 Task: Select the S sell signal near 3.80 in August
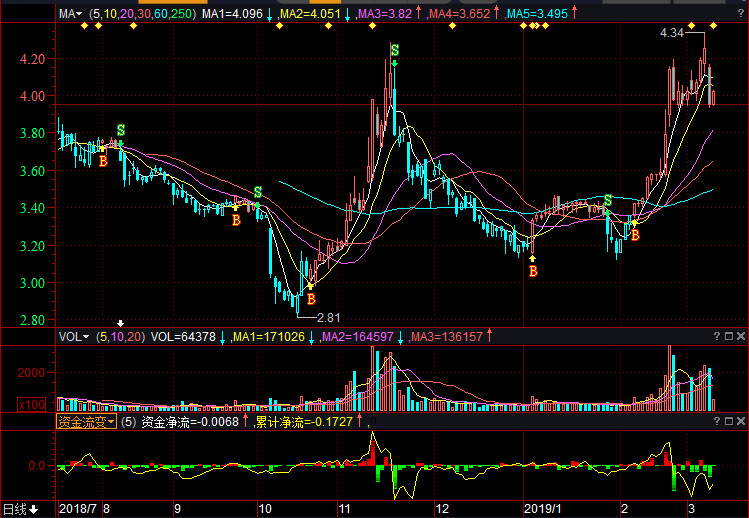pos(121,130)
